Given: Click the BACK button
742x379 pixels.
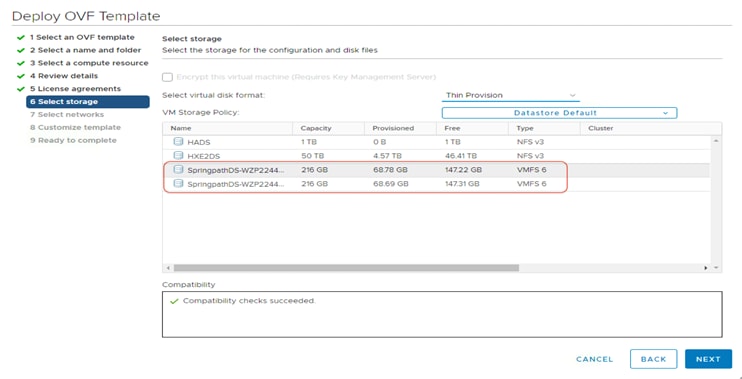Looking at the screenshot, I should tap(654, 359).
